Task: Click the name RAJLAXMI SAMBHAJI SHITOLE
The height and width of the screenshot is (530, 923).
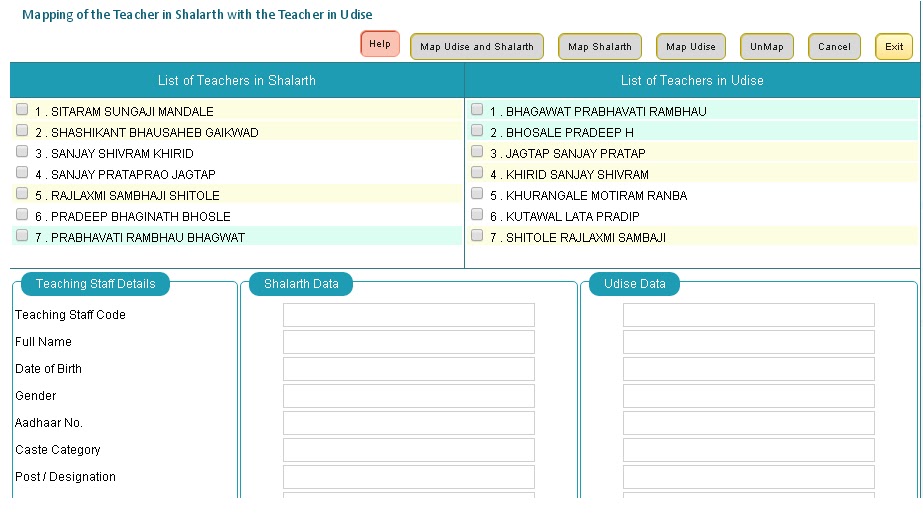Action: click(135, 196)
